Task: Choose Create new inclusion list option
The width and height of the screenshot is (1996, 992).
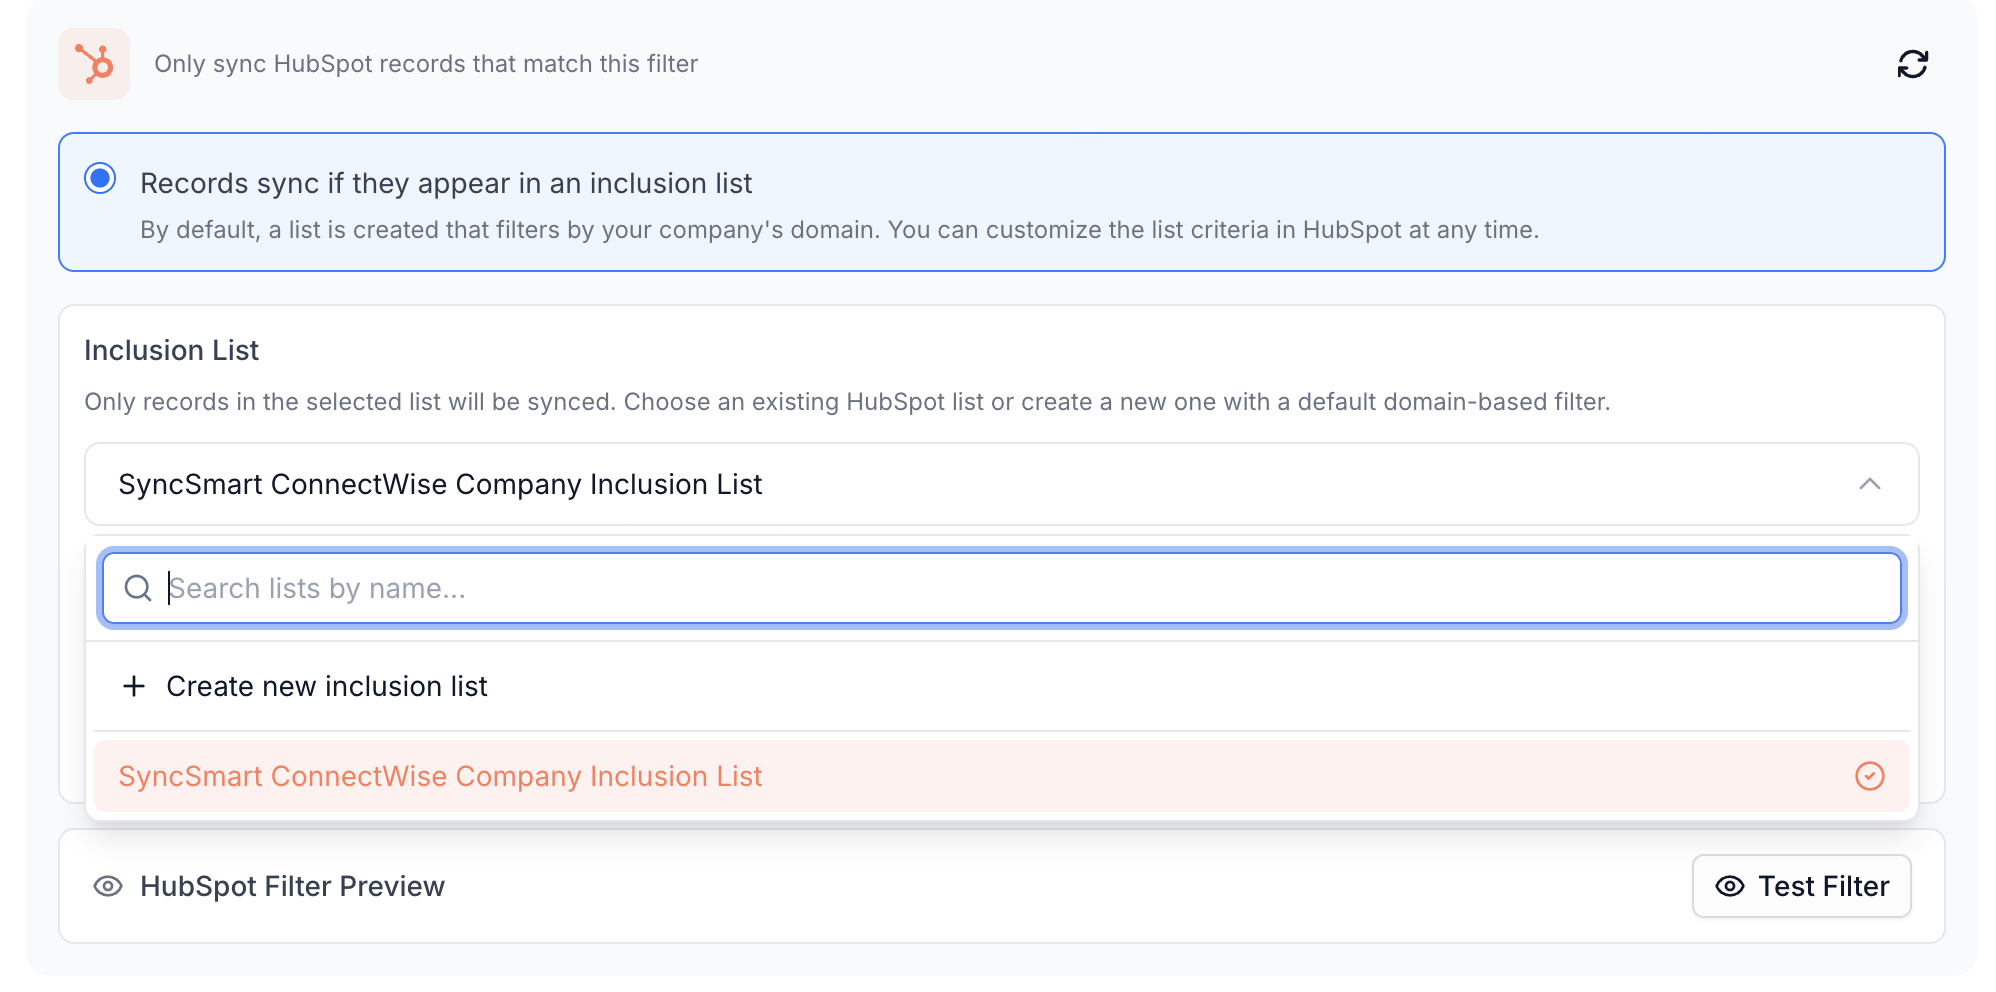Action: [x=1001, y=686]
